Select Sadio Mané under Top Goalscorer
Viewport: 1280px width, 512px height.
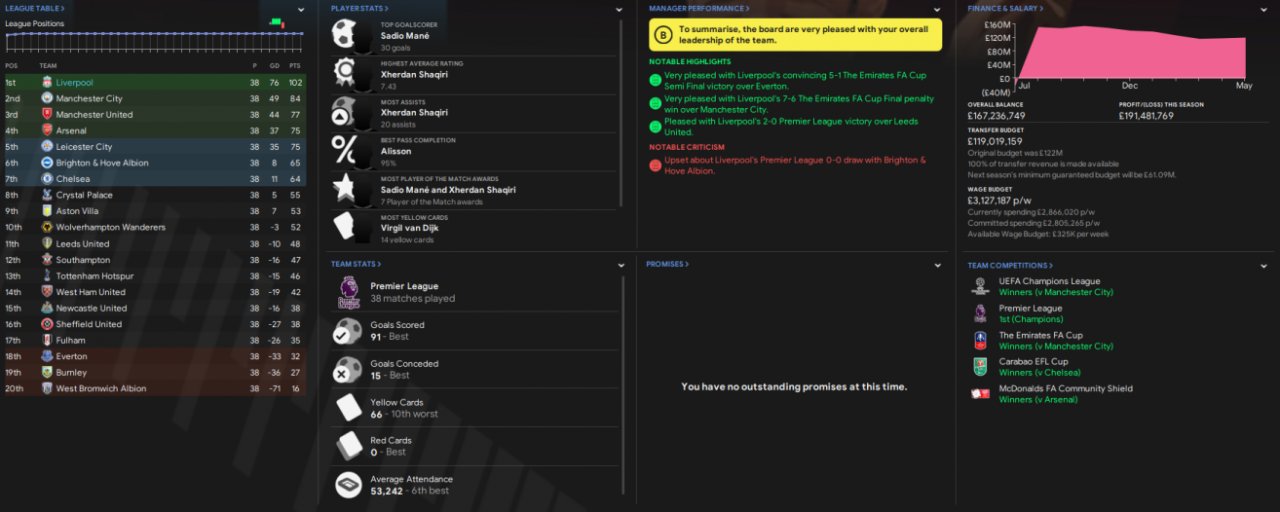(406, 35)
